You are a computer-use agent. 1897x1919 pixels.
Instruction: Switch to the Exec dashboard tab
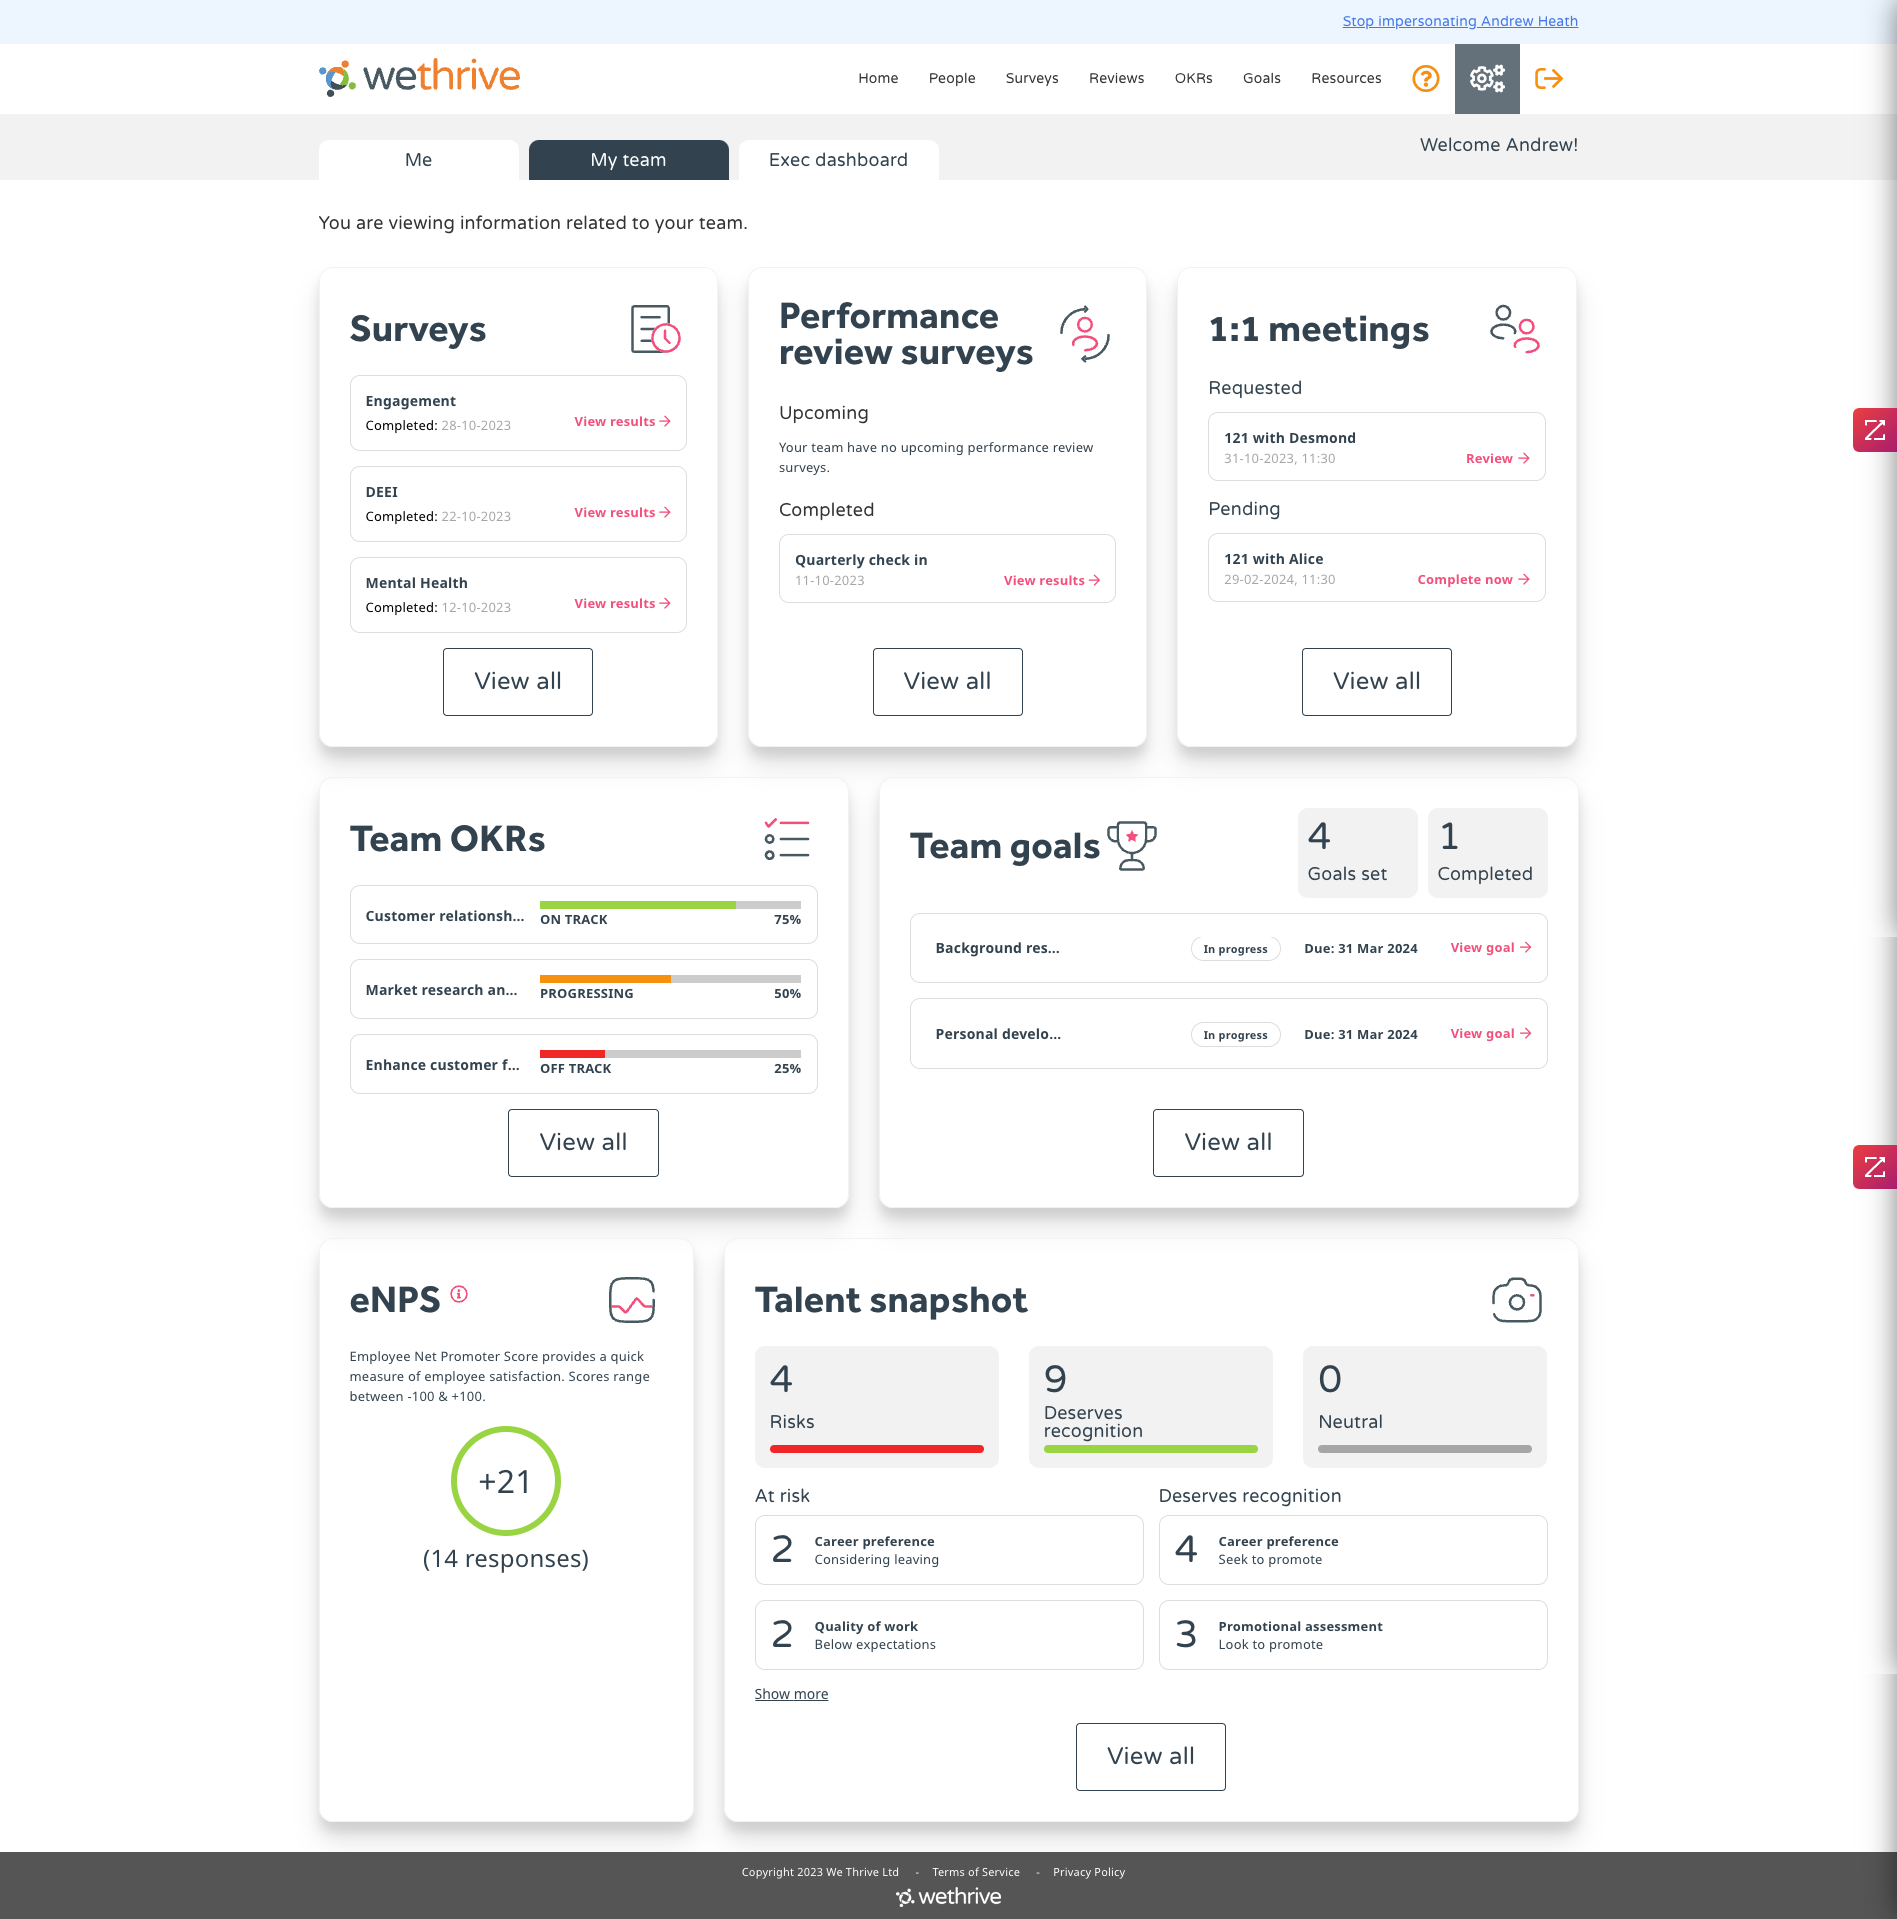pyautogui.click(x=838, y=159)
